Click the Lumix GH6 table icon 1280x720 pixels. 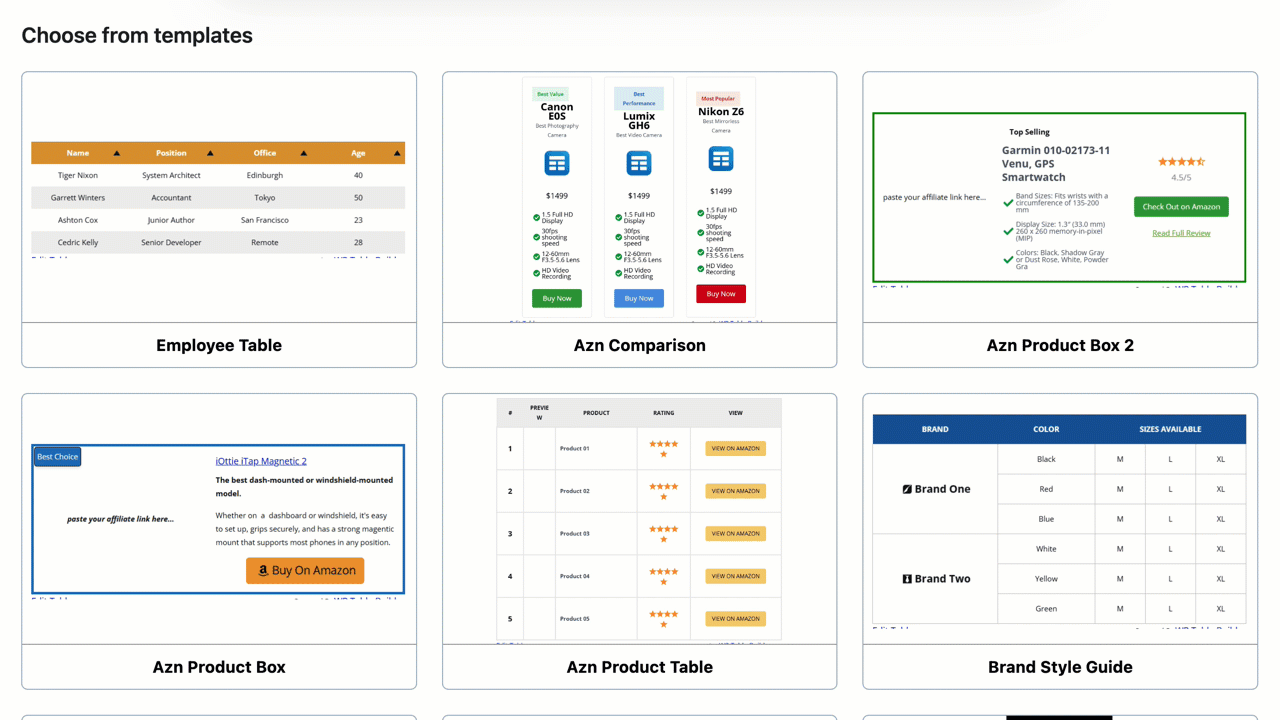tap(639, 163)
